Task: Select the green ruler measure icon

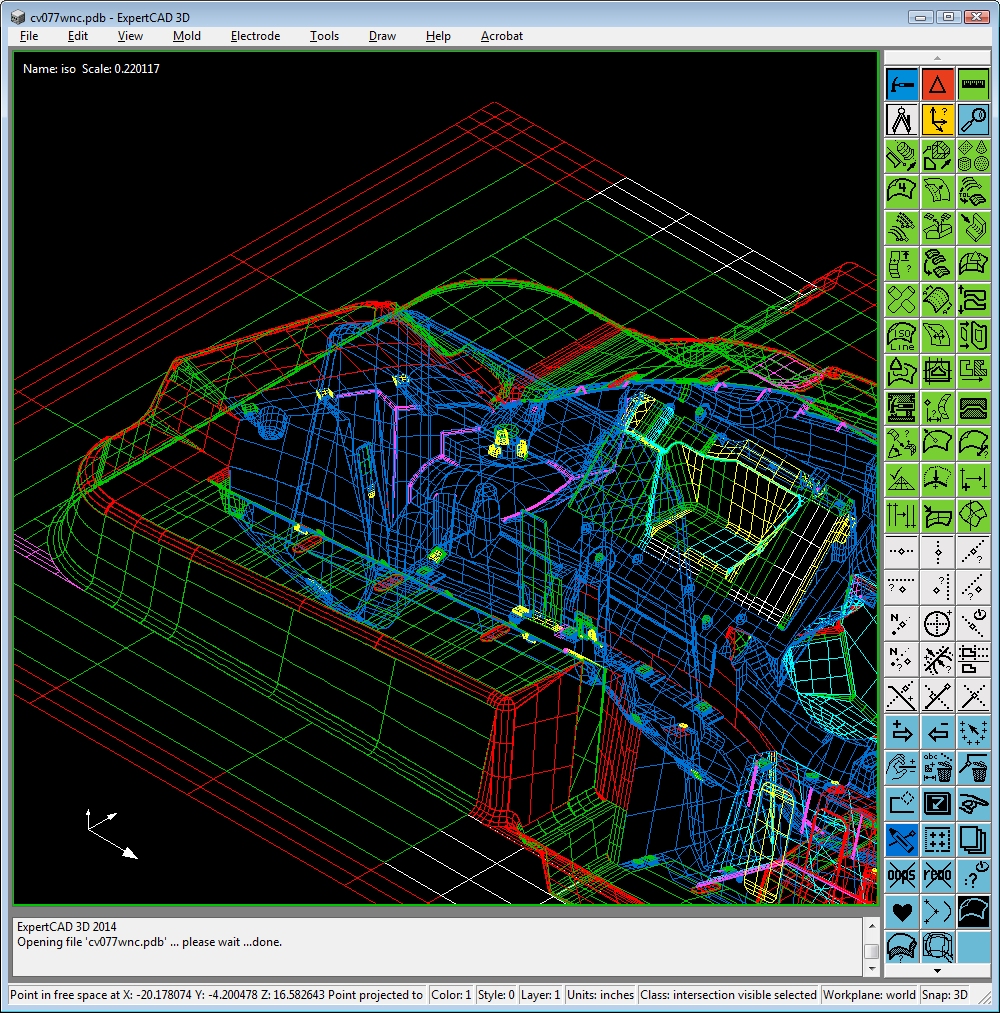Action: tap(974, 85)
